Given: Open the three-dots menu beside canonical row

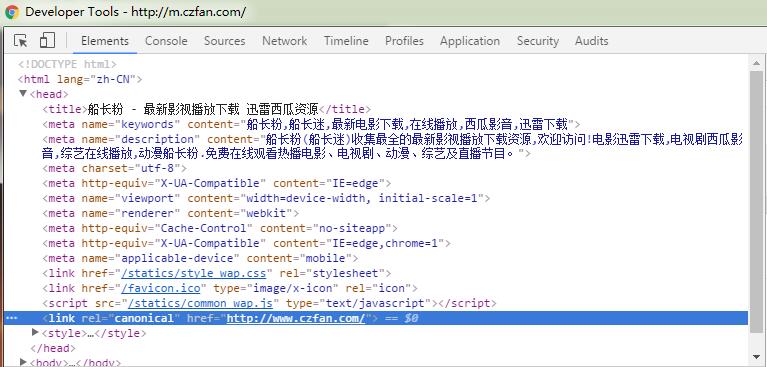Looking at the screenshot, I should click(11, 318).
